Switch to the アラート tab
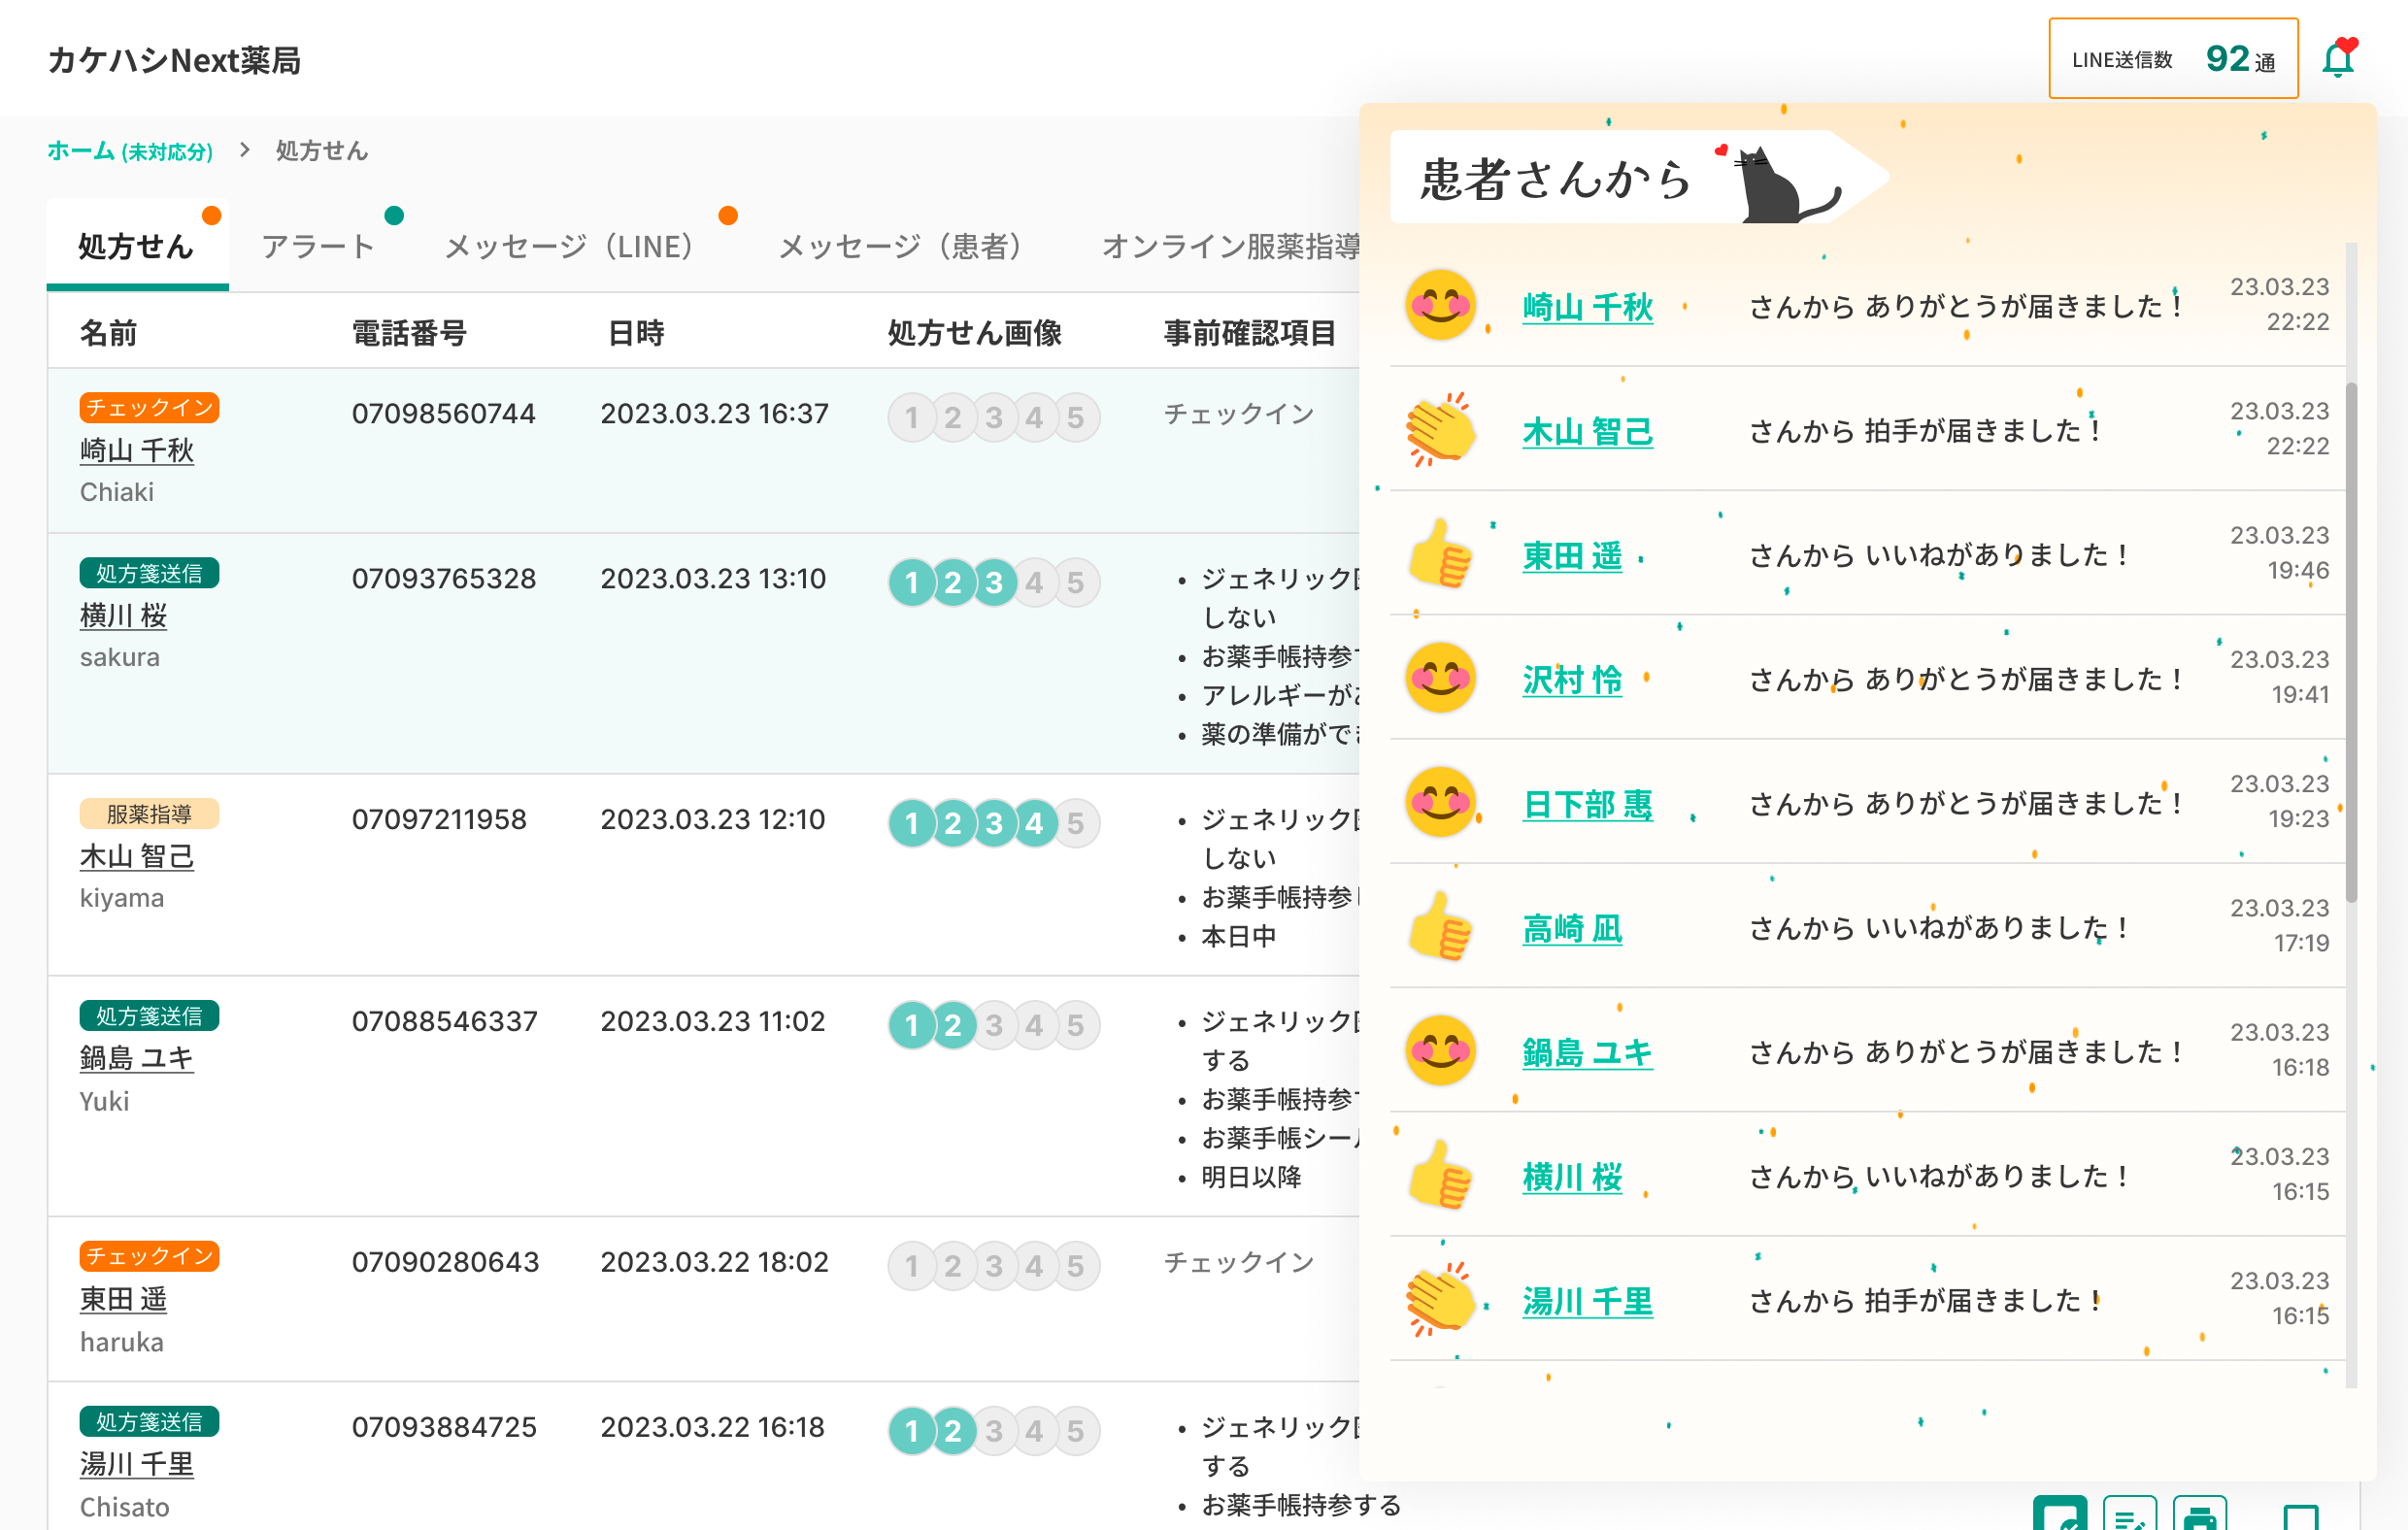The image size is (2408, 1530). coord(318,246)
